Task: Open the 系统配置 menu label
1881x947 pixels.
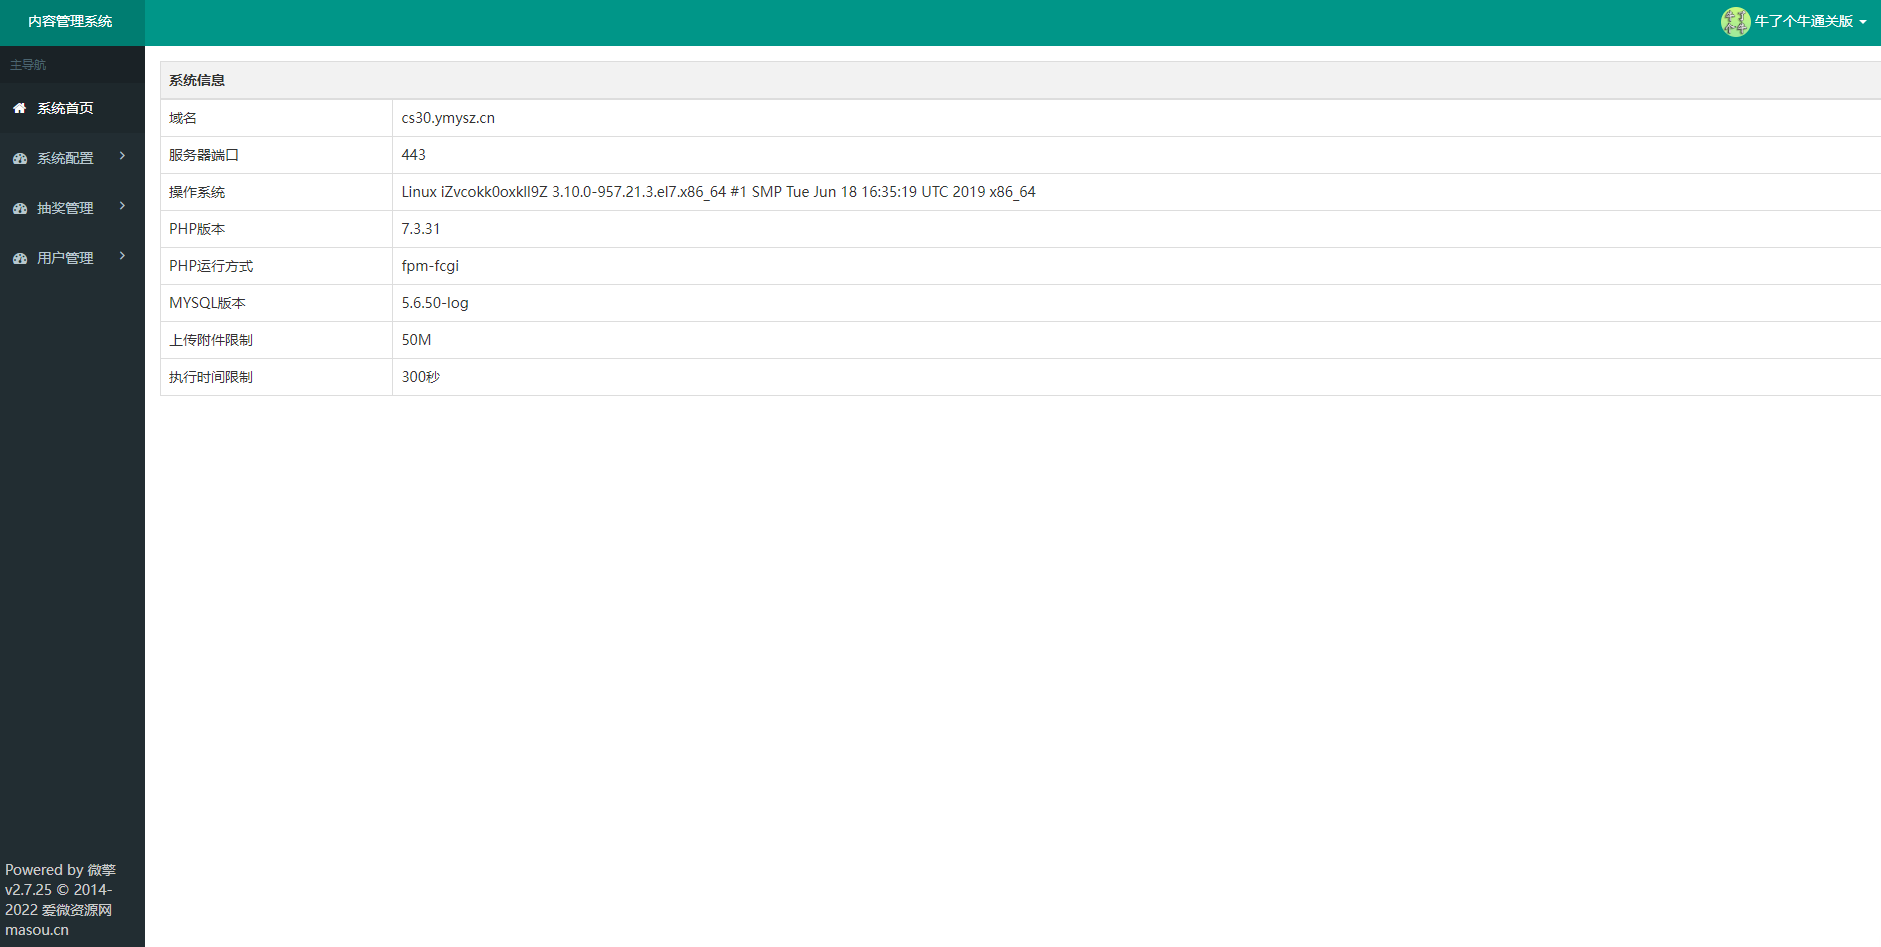Action: point(65,158)
